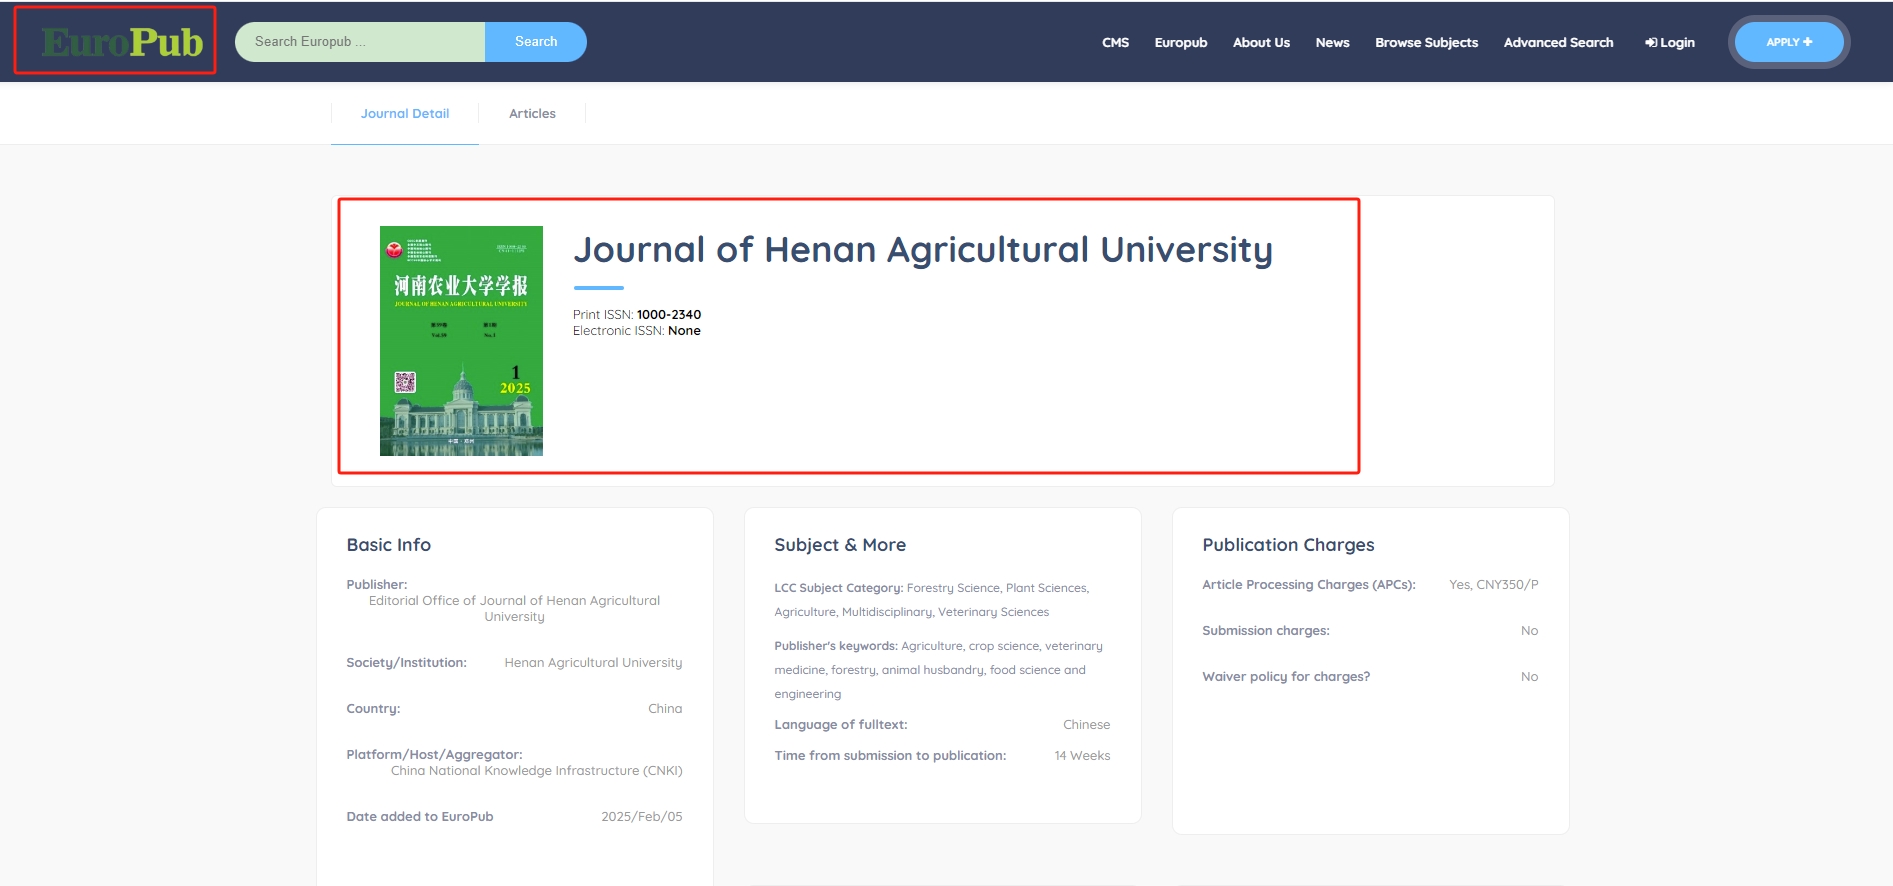Click the green journal cover thumbnail

pos(461,341)
